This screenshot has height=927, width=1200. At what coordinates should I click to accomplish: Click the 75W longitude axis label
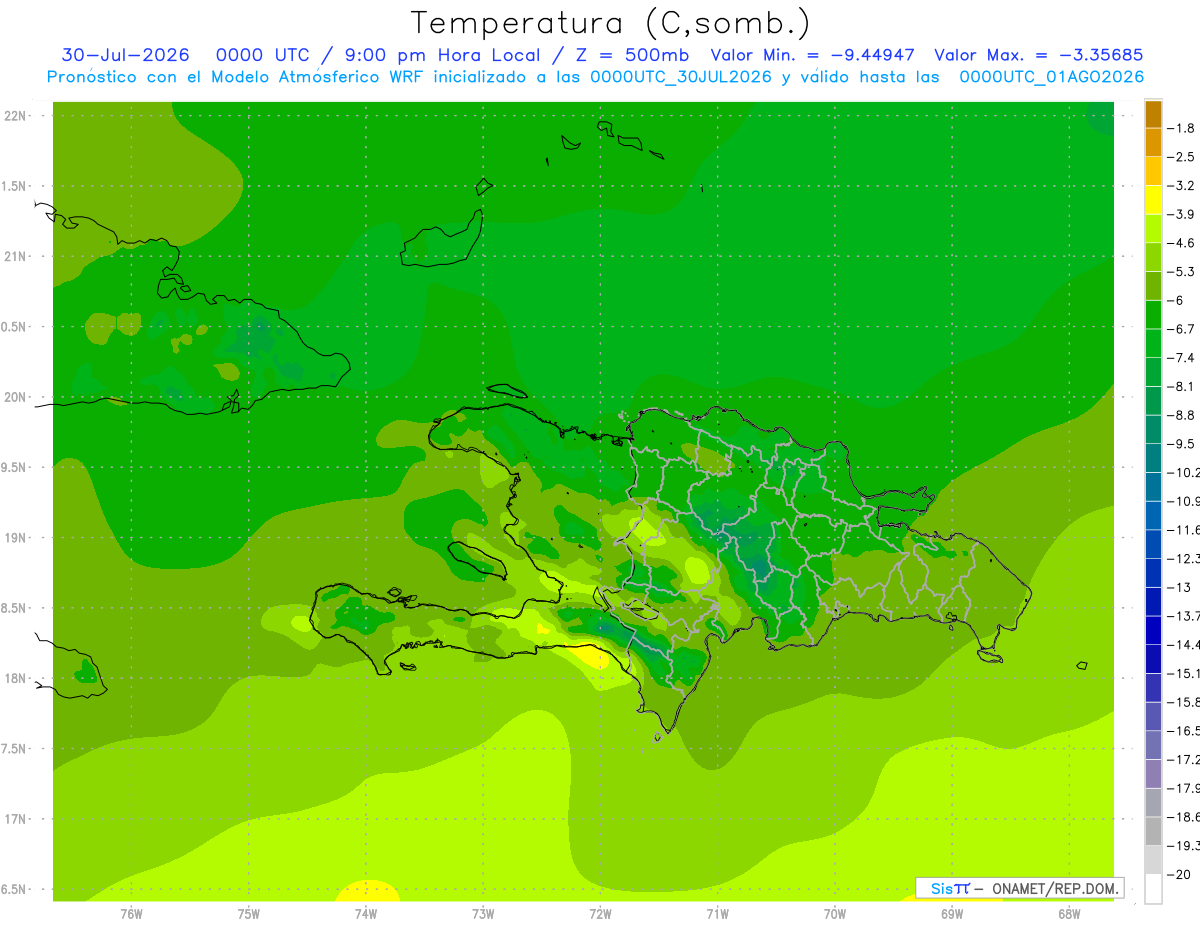[x=249, y=914]
